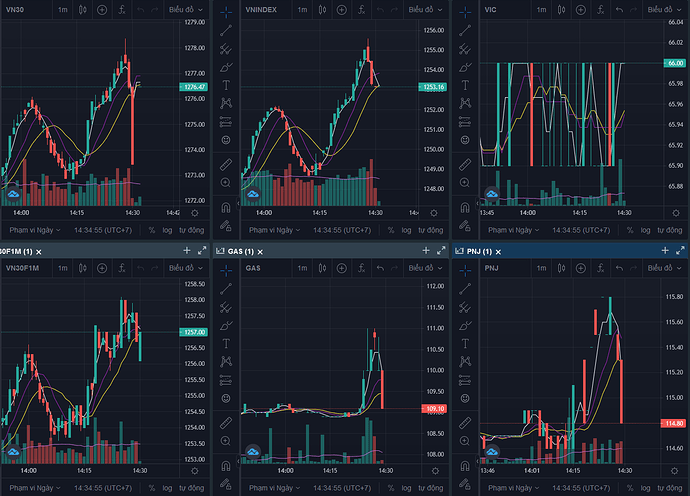
Task: Switch to the PNJ (1) tab
Action: point(479,252)
